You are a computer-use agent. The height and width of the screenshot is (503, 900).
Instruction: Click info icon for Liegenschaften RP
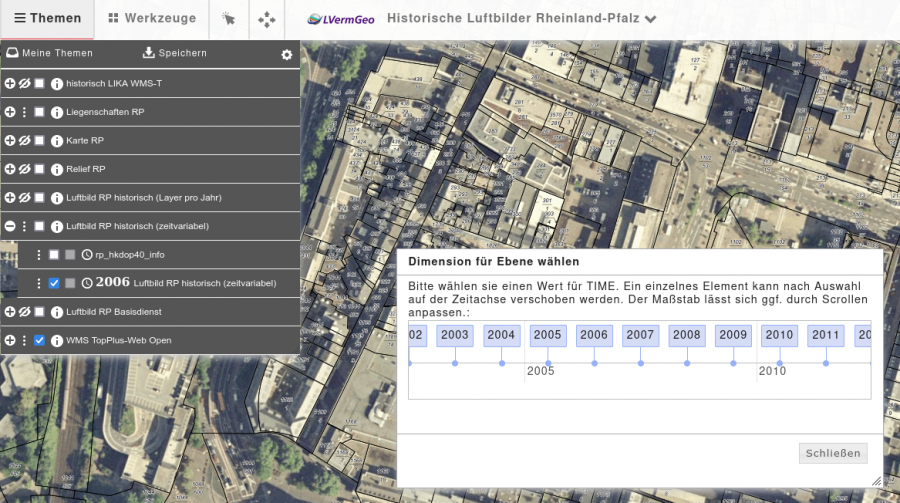point(57,112)
